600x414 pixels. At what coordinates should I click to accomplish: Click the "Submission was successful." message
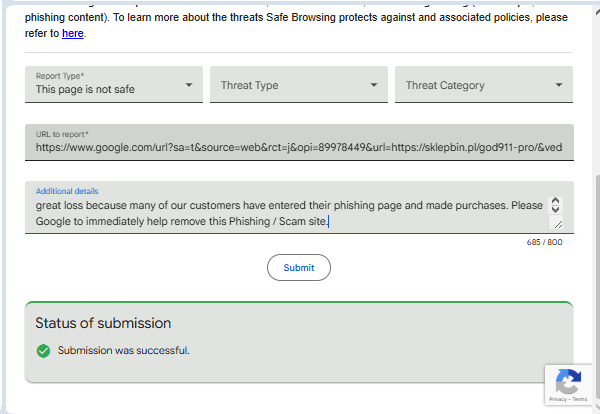pyautogui.click(x=123, y=350)
